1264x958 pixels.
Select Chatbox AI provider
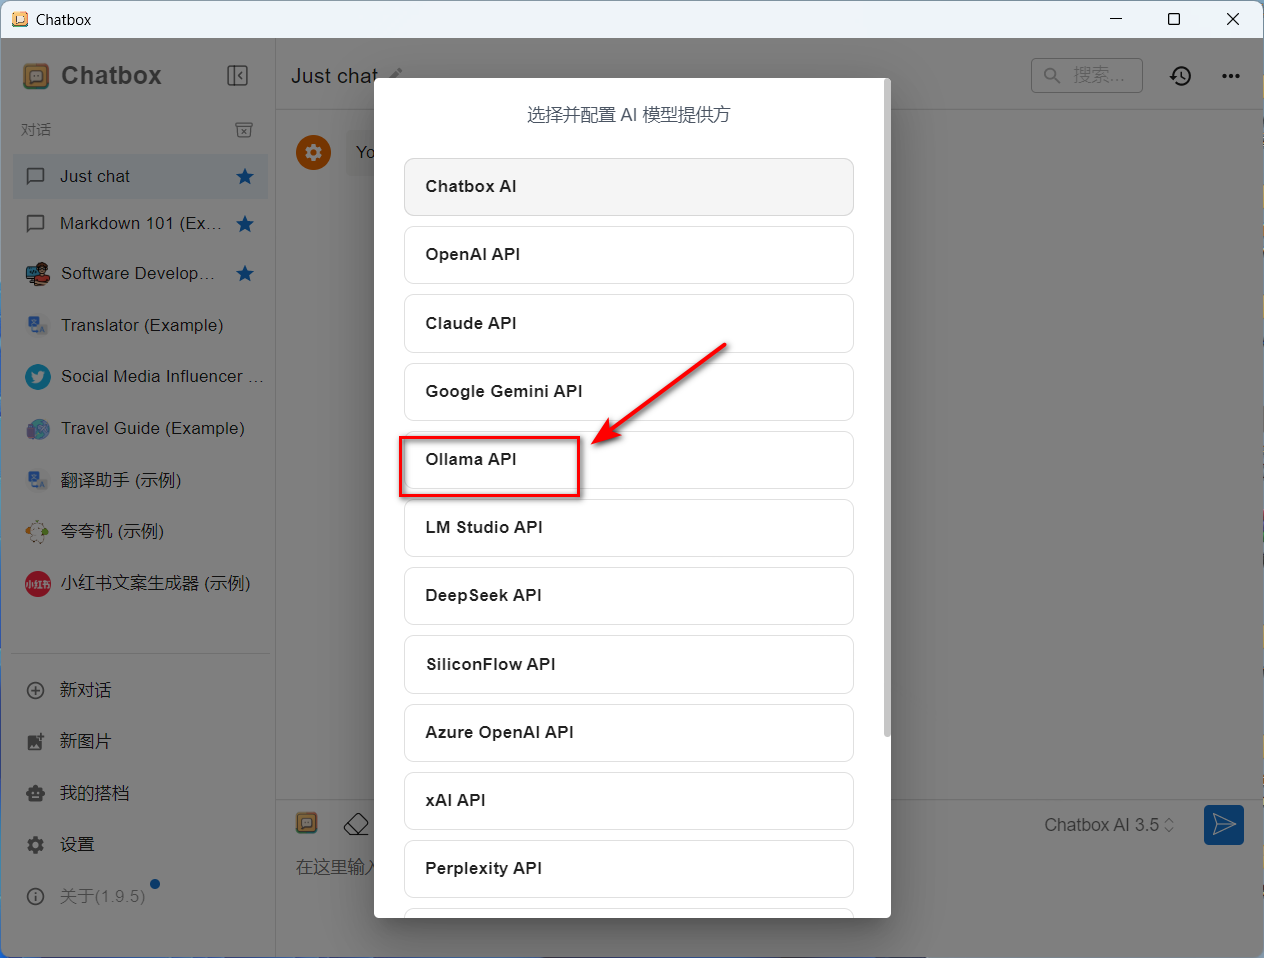[629, 187]
